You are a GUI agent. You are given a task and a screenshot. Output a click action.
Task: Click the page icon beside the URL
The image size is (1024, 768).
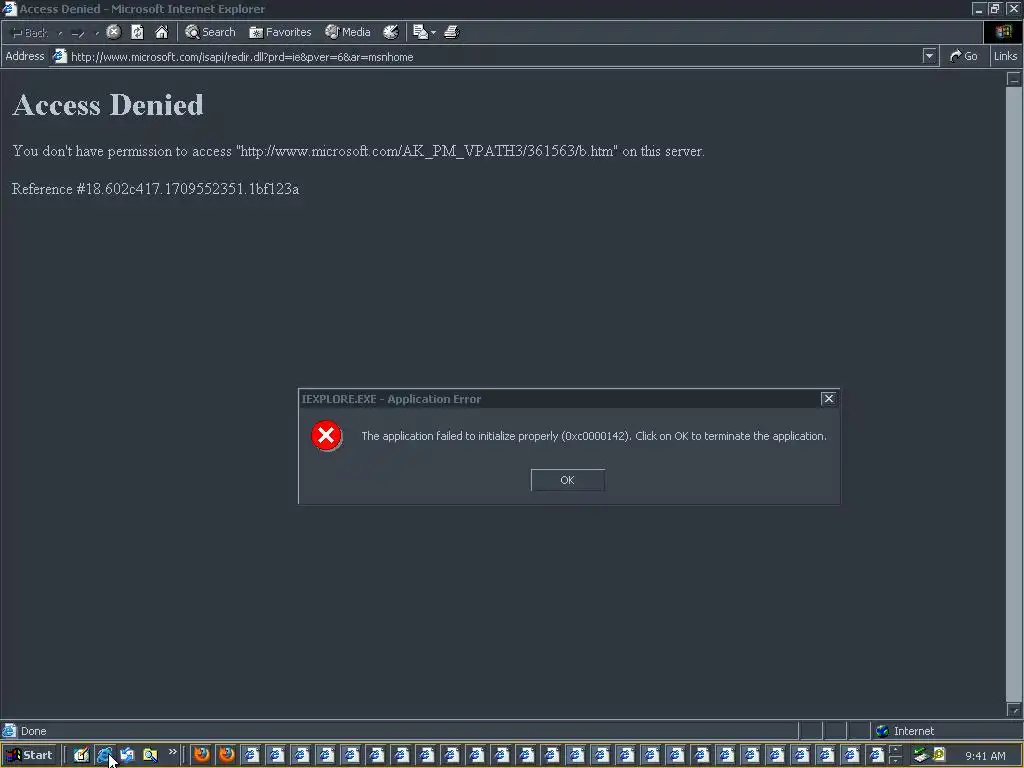coord(59,56)
